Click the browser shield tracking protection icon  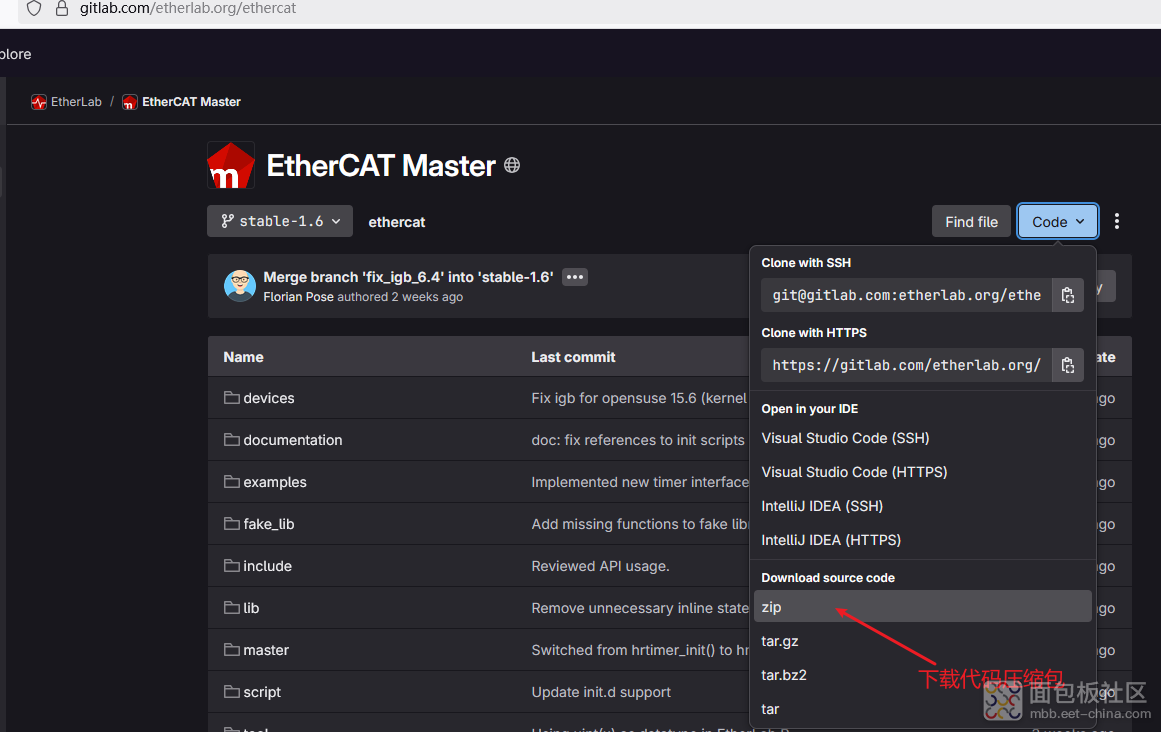[x=34, y=8]
